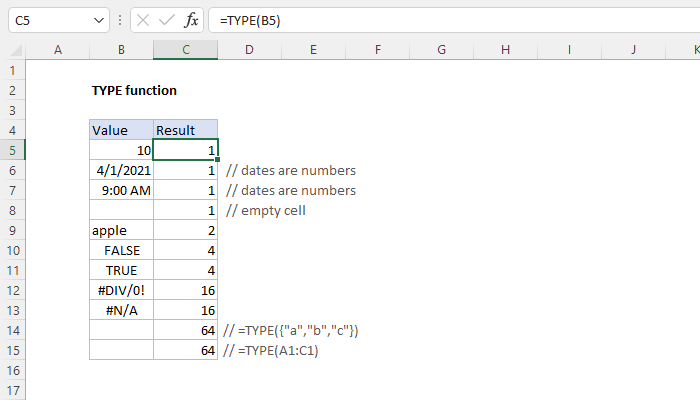Click the selected cell C5 showing 1
Viewport: 700px width, 400px height.
click(x=186, y=150)
